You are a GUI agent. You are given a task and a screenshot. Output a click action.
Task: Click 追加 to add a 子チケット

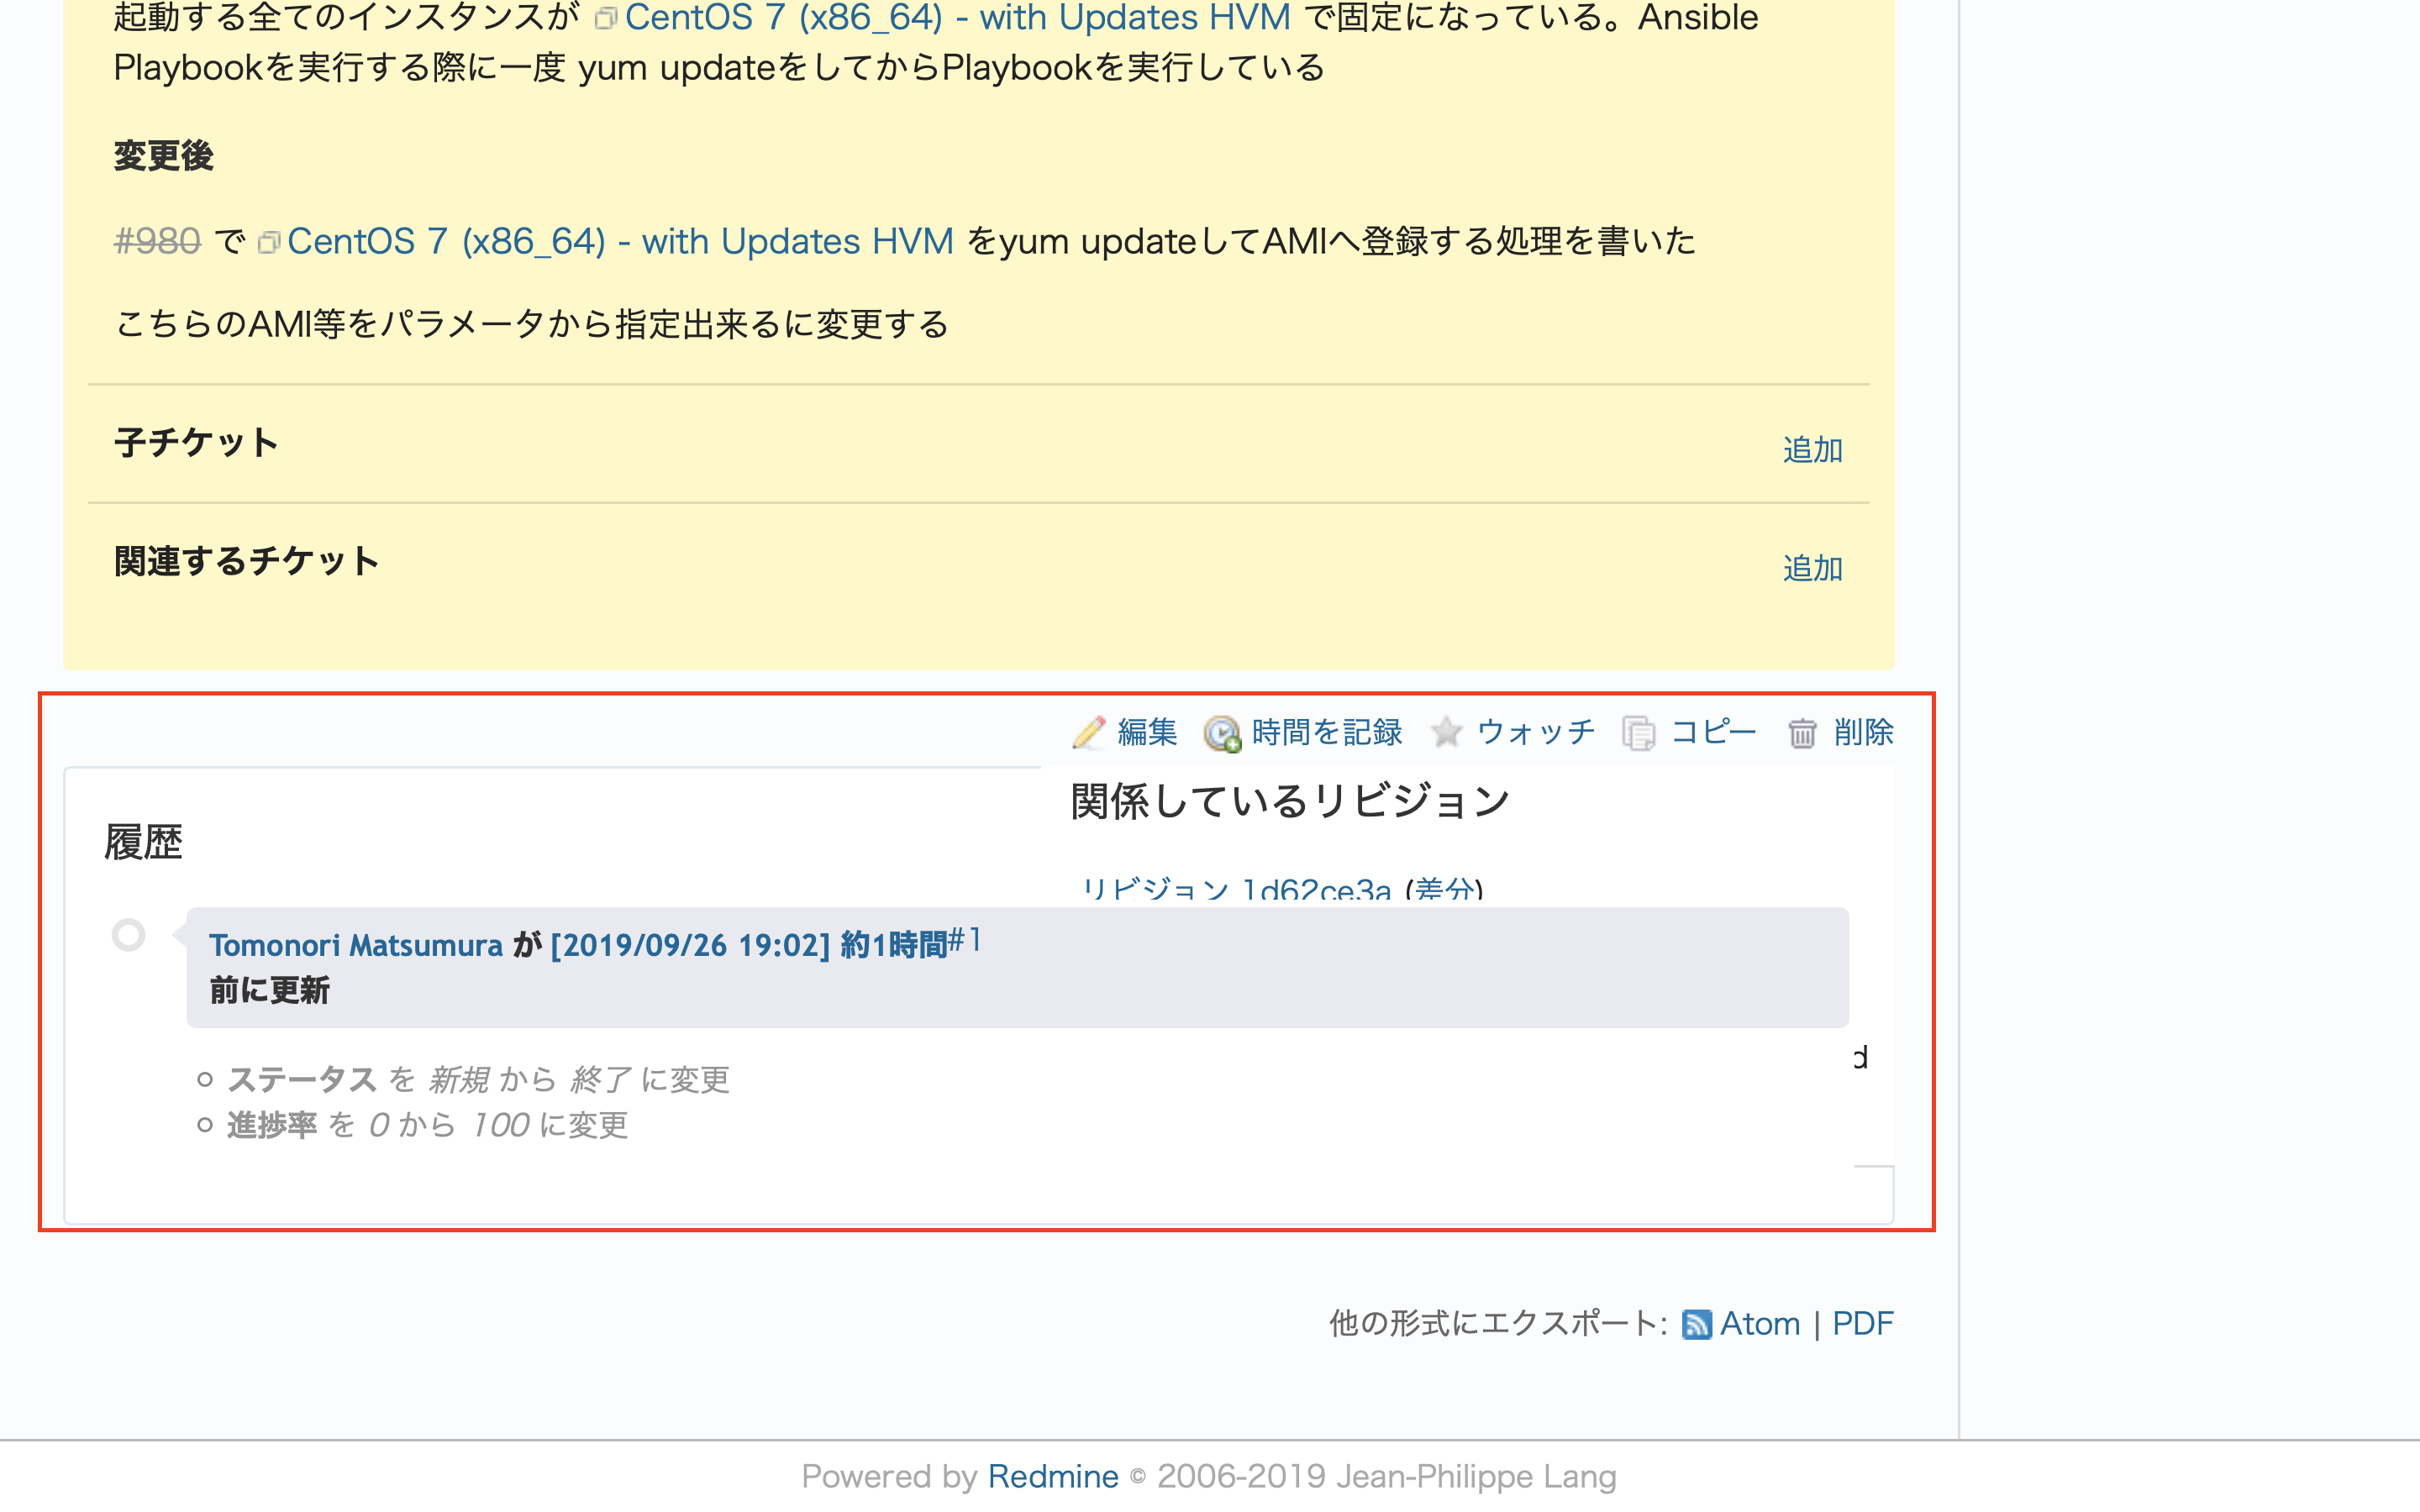pos(1812,450)
